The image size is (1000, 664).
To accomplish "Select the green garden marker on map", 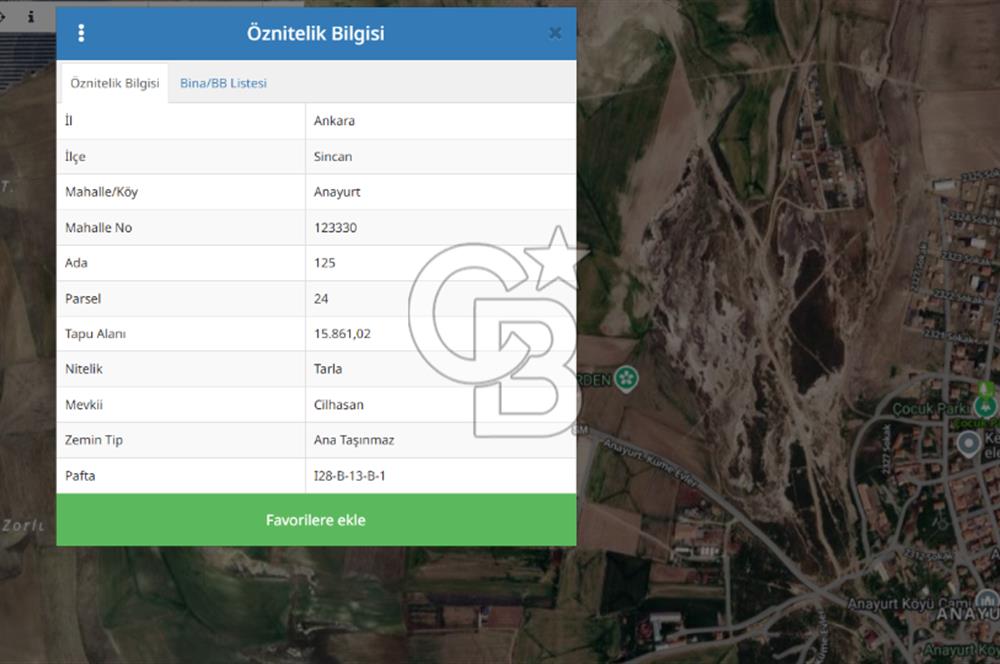I will pyautogui.click(x=626, y=380).
